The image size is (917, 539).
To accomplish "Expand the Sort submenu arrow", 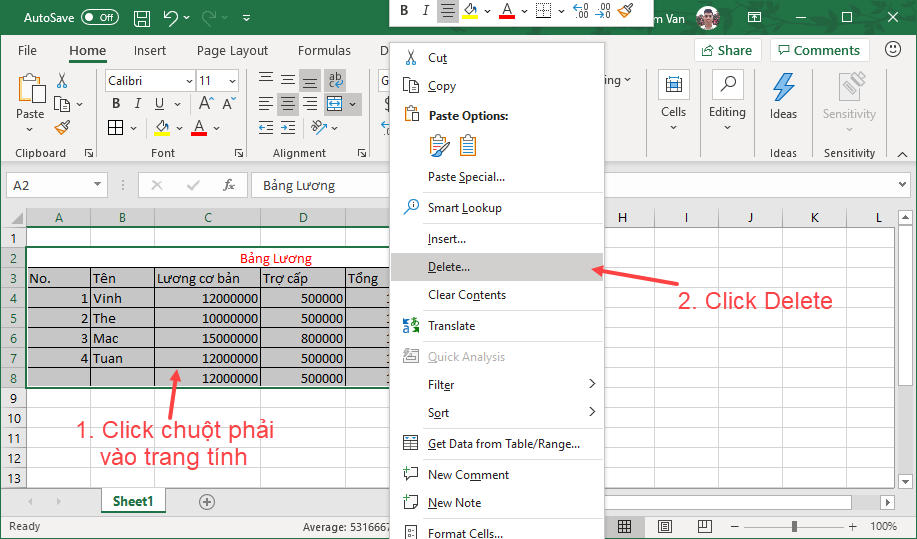I will 592,412.
